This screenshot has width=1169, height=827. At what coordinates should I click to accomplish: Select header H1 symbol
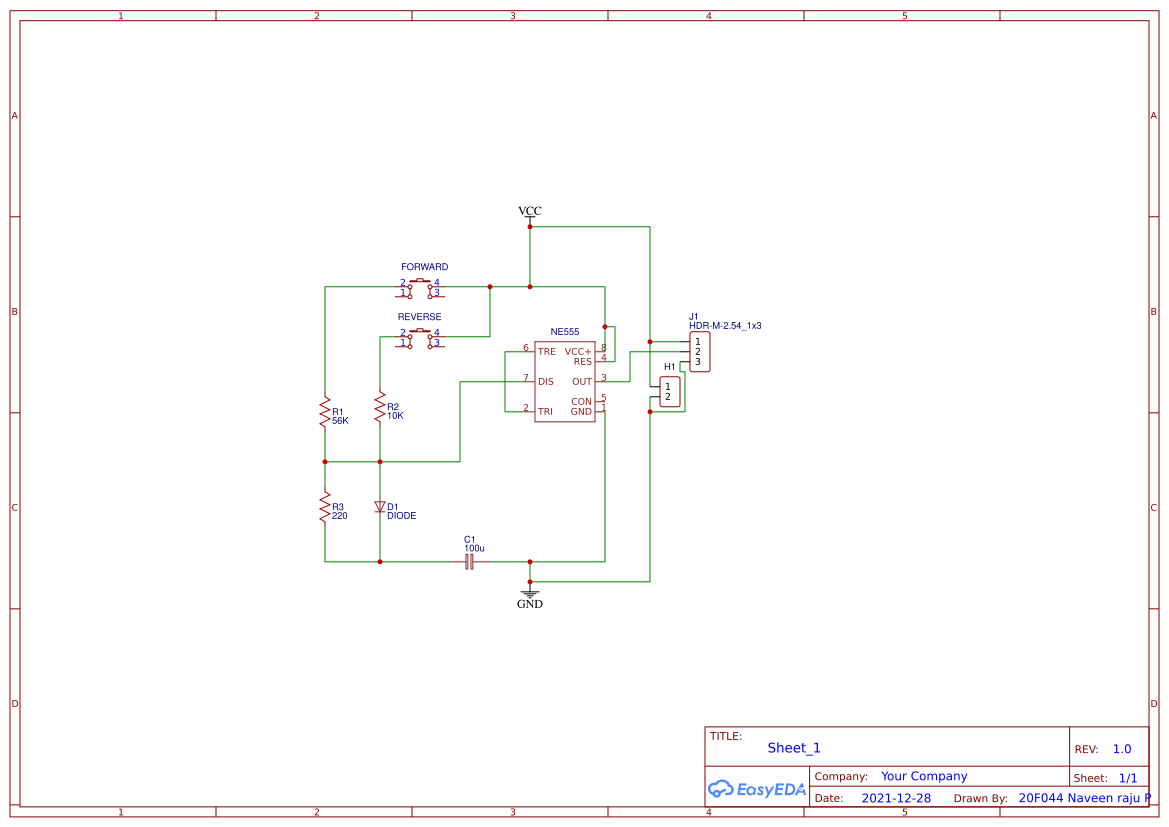pos(668,390)
